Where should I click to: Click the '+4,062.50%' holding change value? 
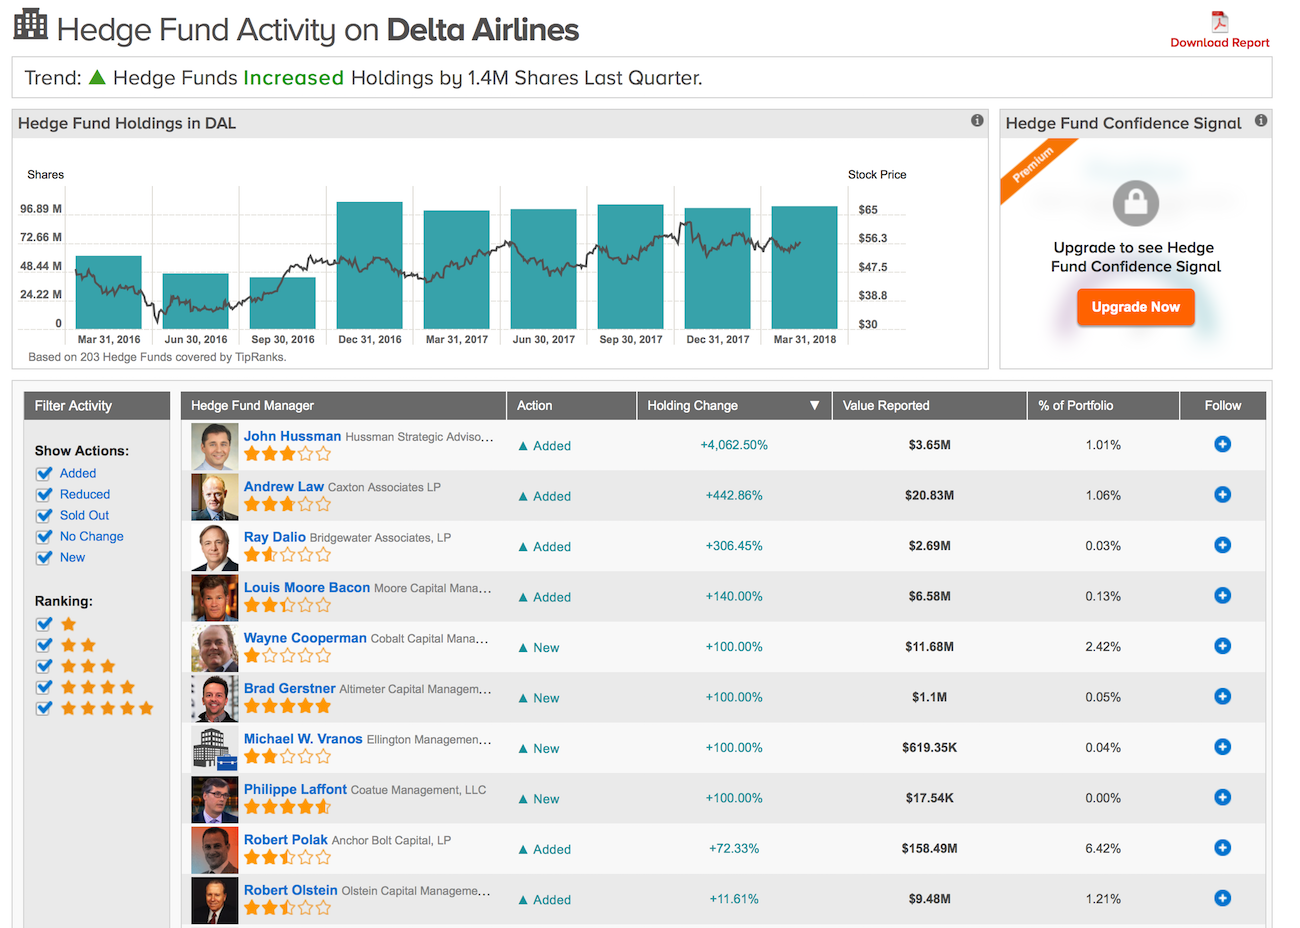pyautogui.click(x=734, y=445)
